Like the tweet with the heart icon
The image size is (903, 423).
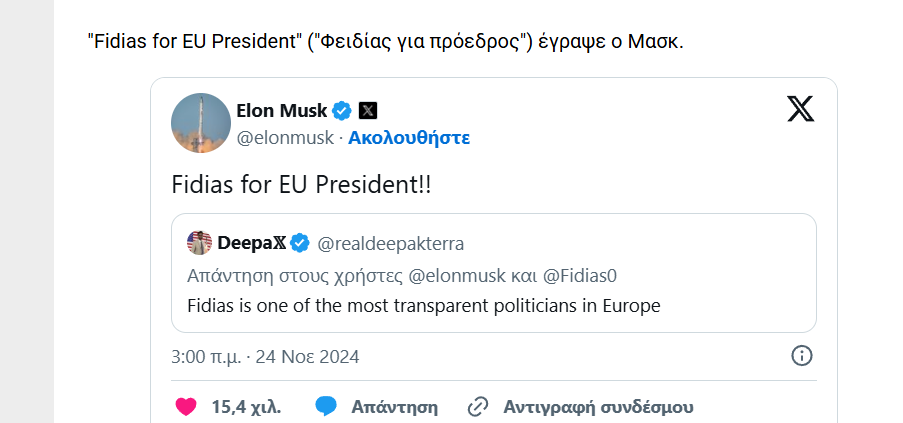185,407
